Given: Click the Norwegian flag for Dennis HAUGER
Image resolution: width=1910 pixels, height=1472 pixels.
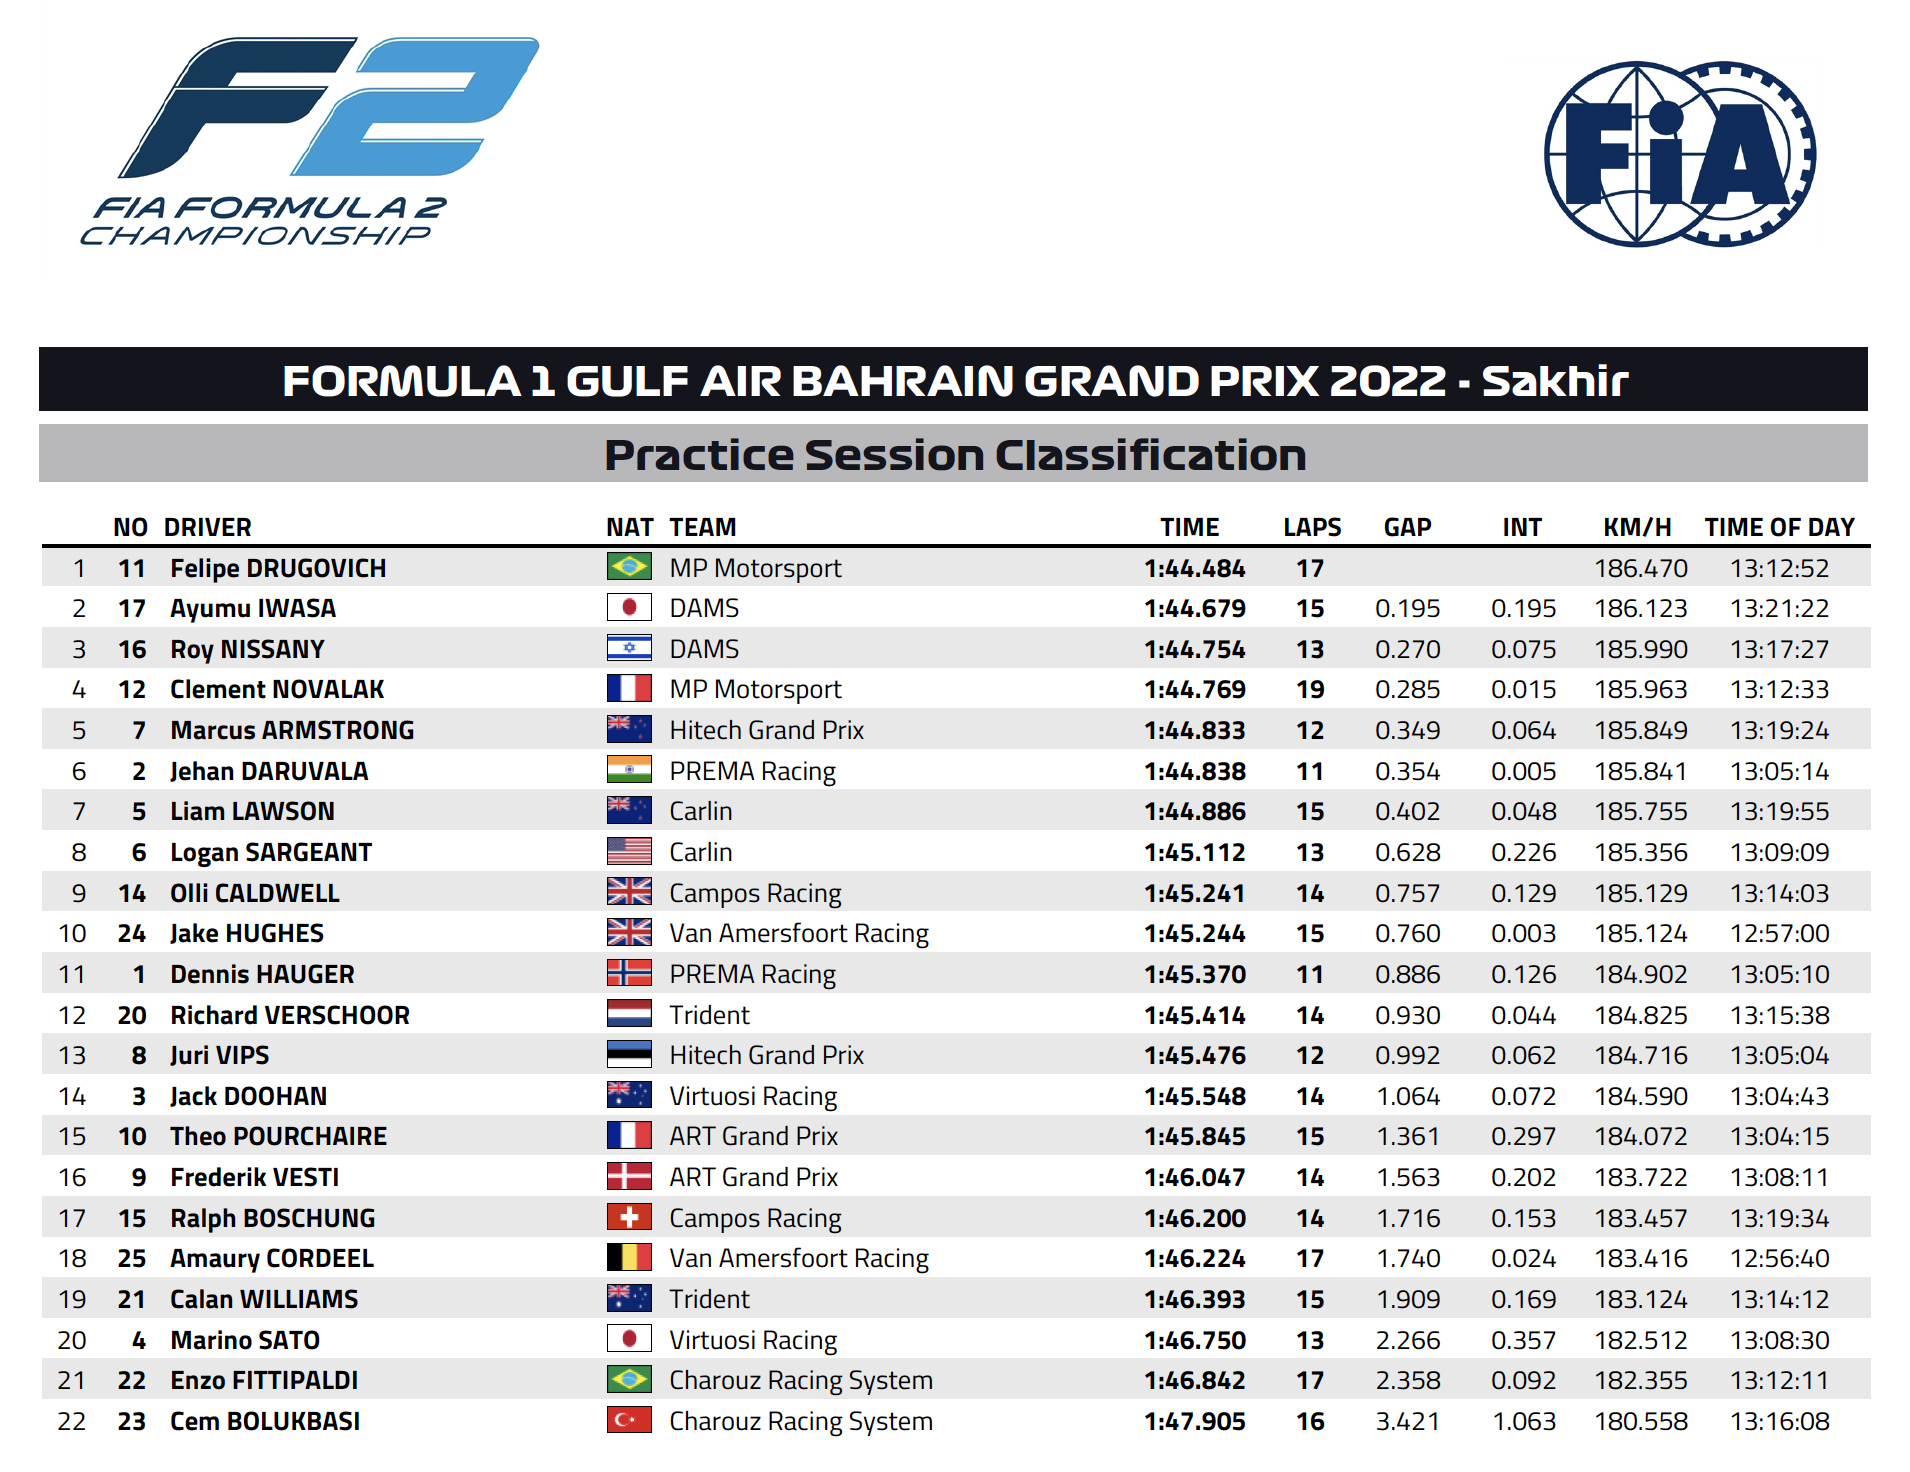Looking at the screenshot, I should click(629, 973).
